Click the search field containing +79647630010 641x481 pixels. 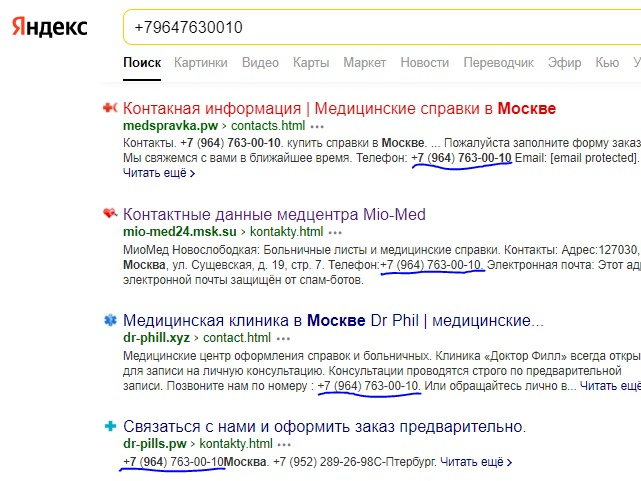point(380,27)
